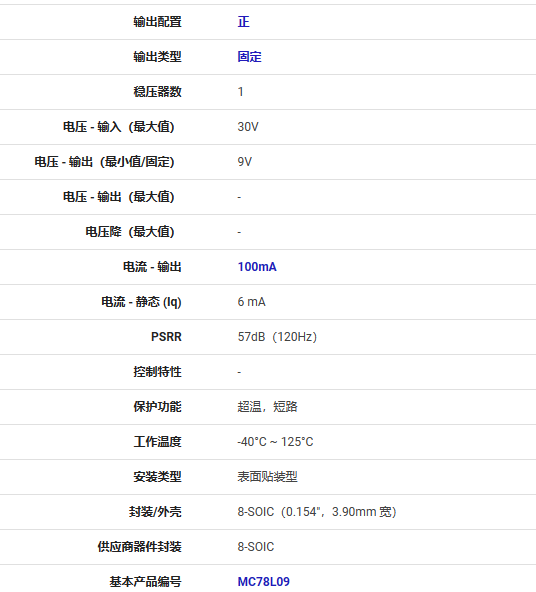The height and width of the screenshot is (592, 536).
Task: Click the 57dB (120Hz) PSRR value
Action: (x=277, y=337)
